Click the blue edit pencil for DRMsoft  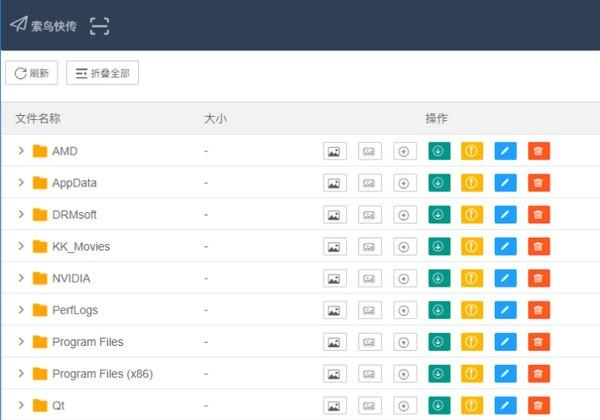click(505, 215)
